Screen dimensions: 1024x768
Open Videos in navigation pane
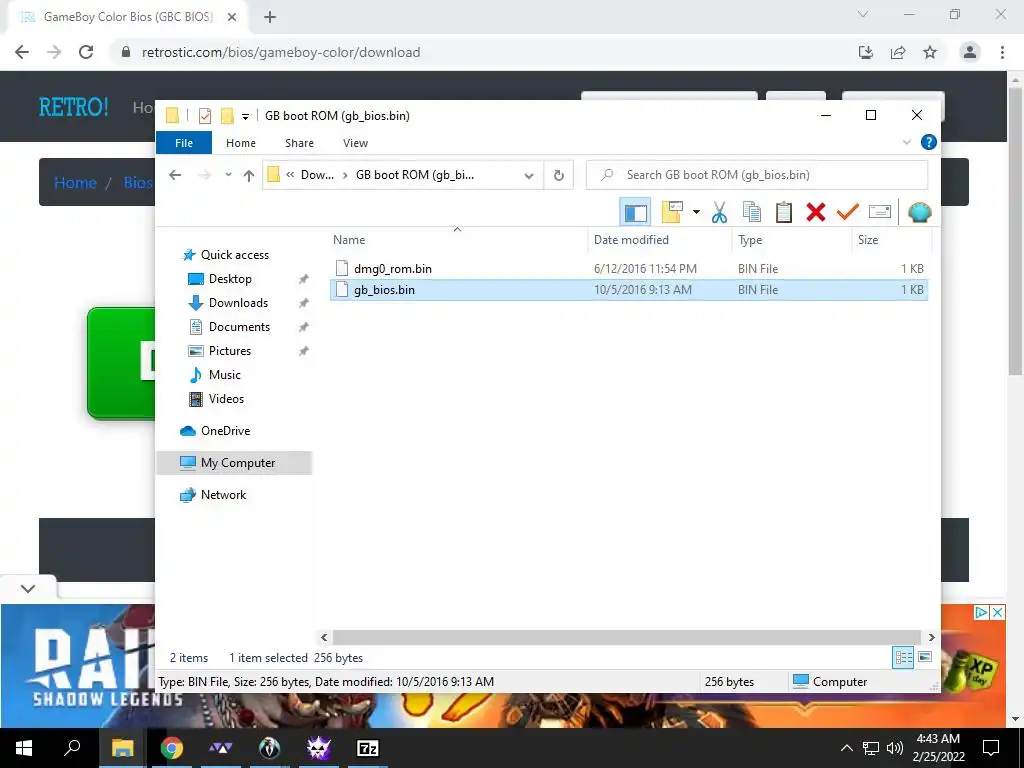[x=226, y=398]
